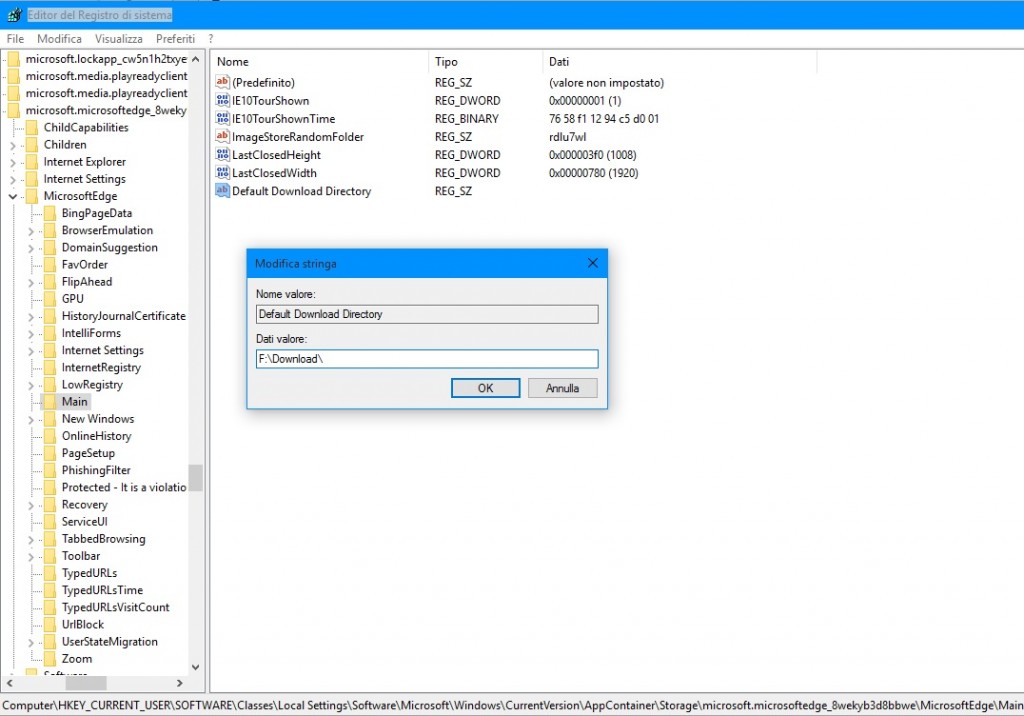The image size is (1024, 716).
Task: Sort values by Tipo column header
Action: (485, 61)
